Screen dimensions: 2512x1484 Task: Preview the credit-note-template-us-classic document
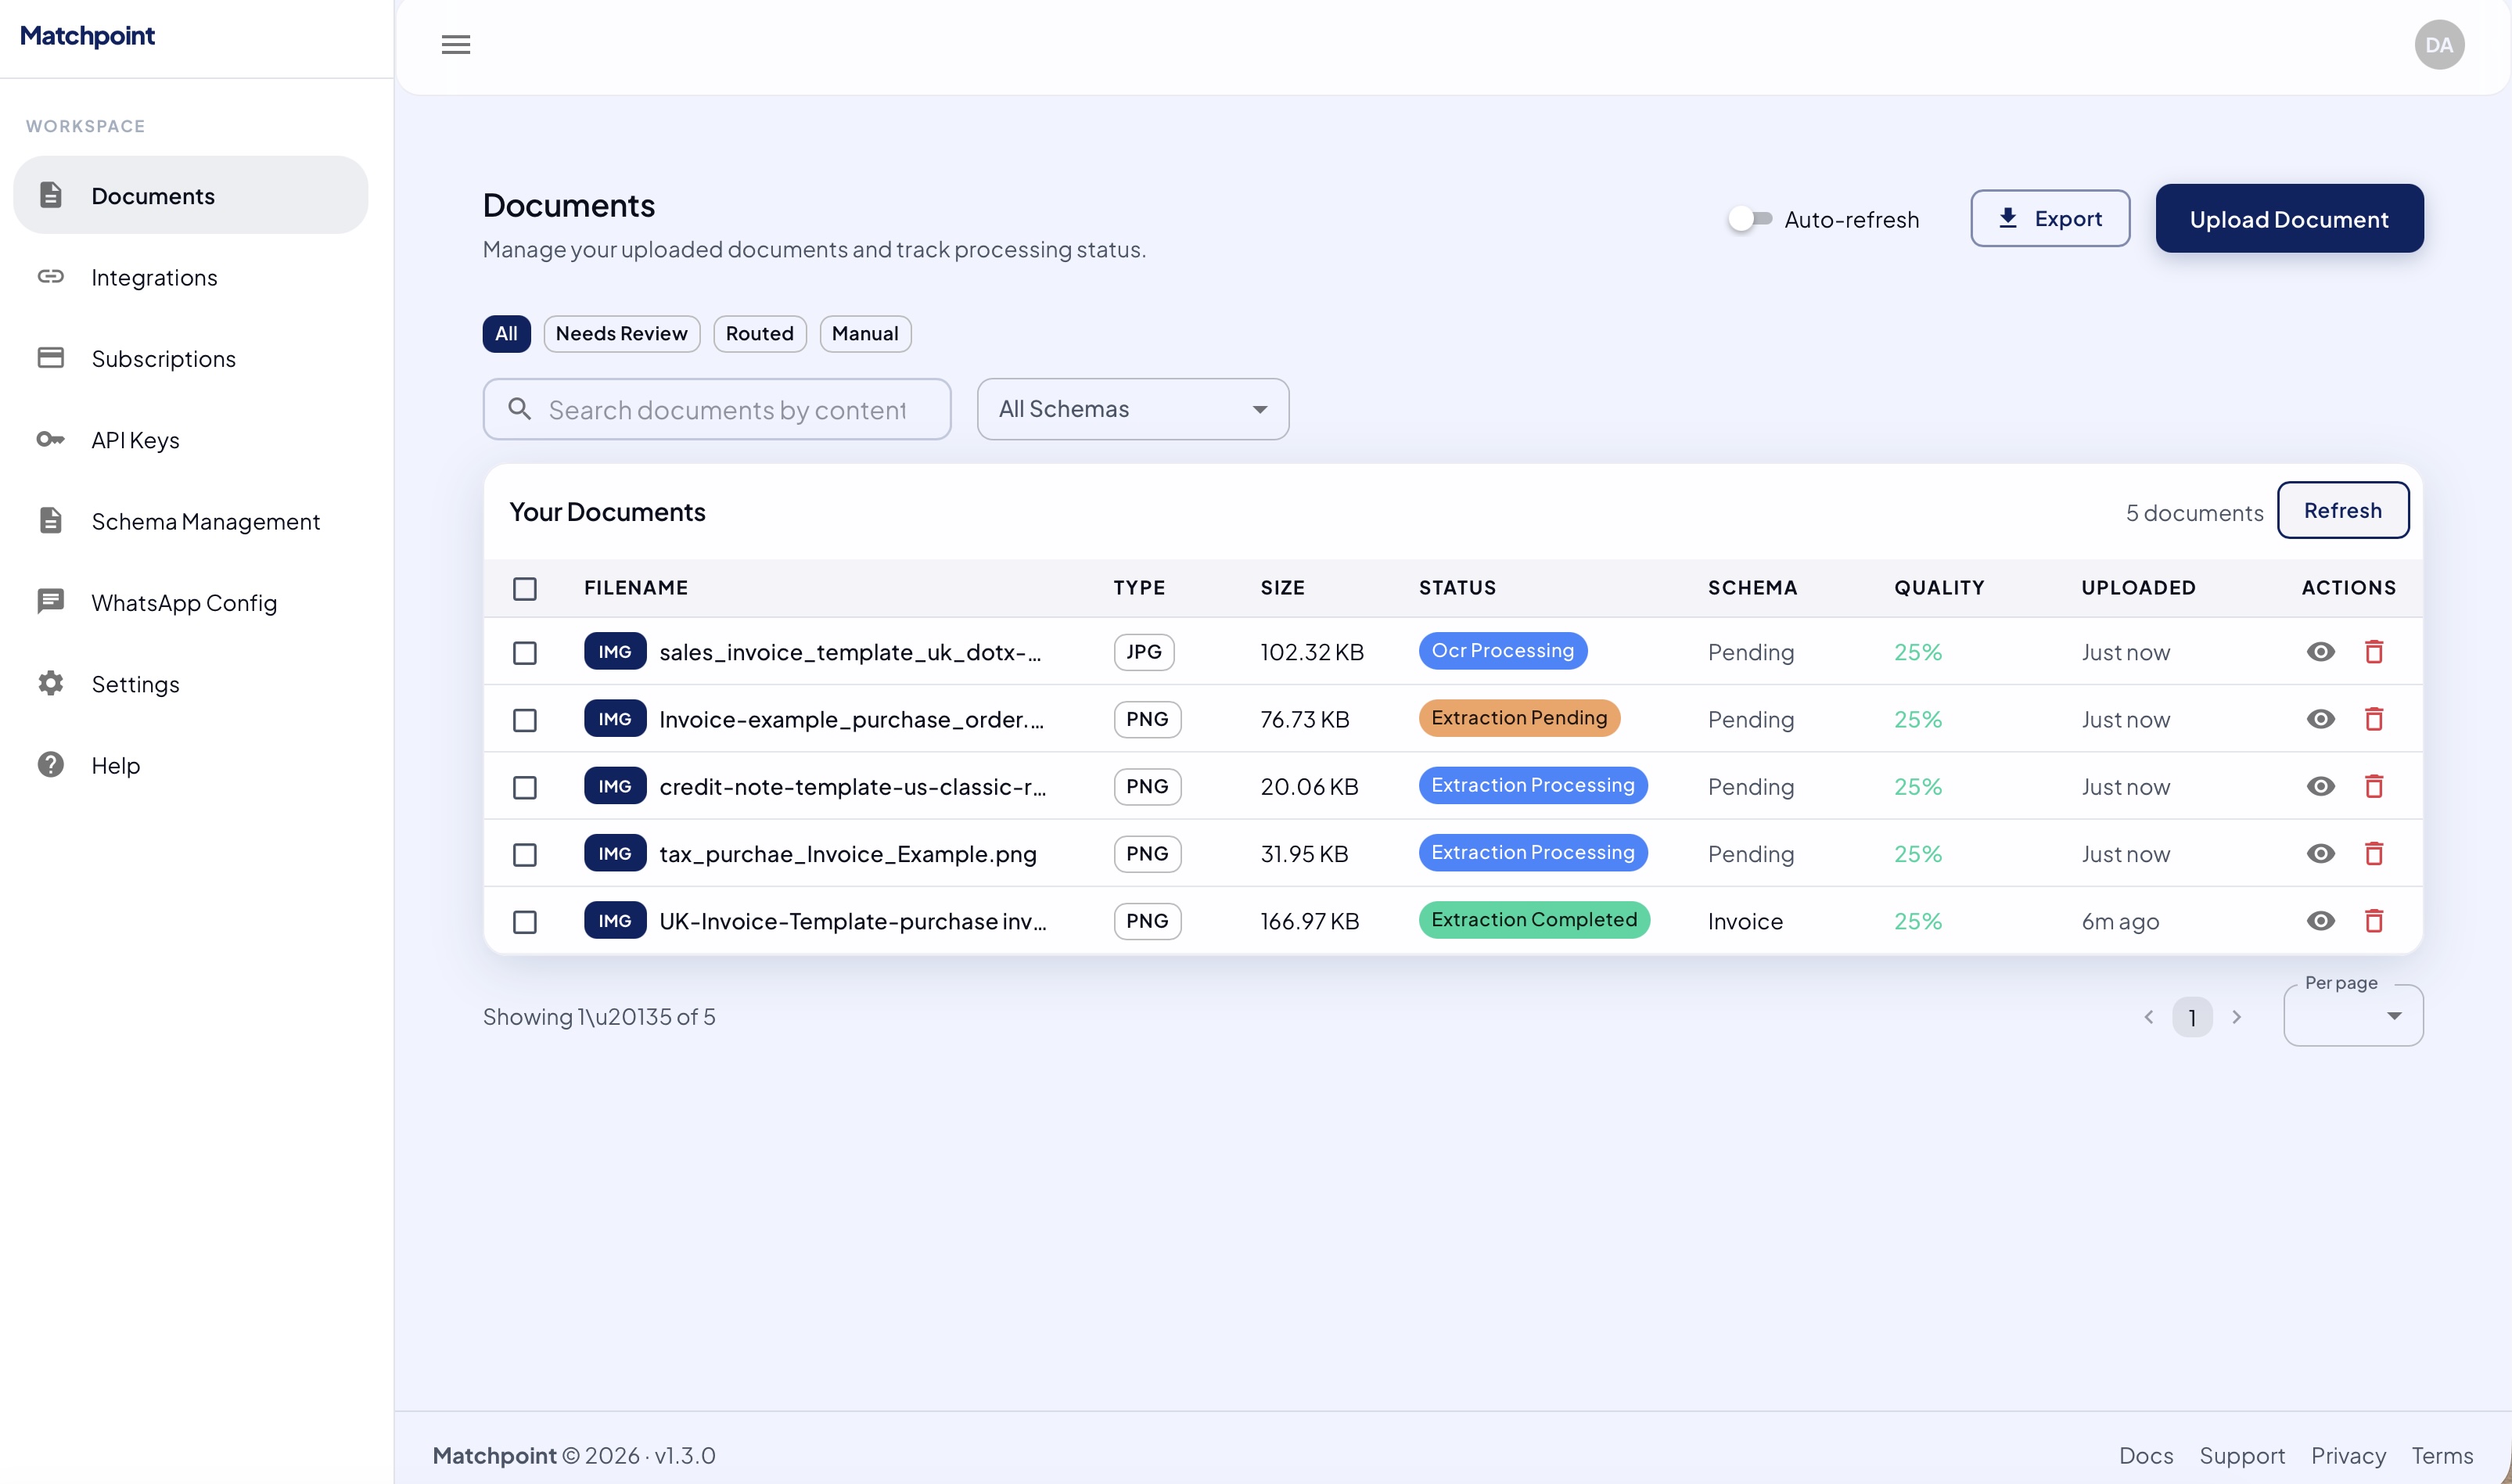click(x=2320, y=787)
